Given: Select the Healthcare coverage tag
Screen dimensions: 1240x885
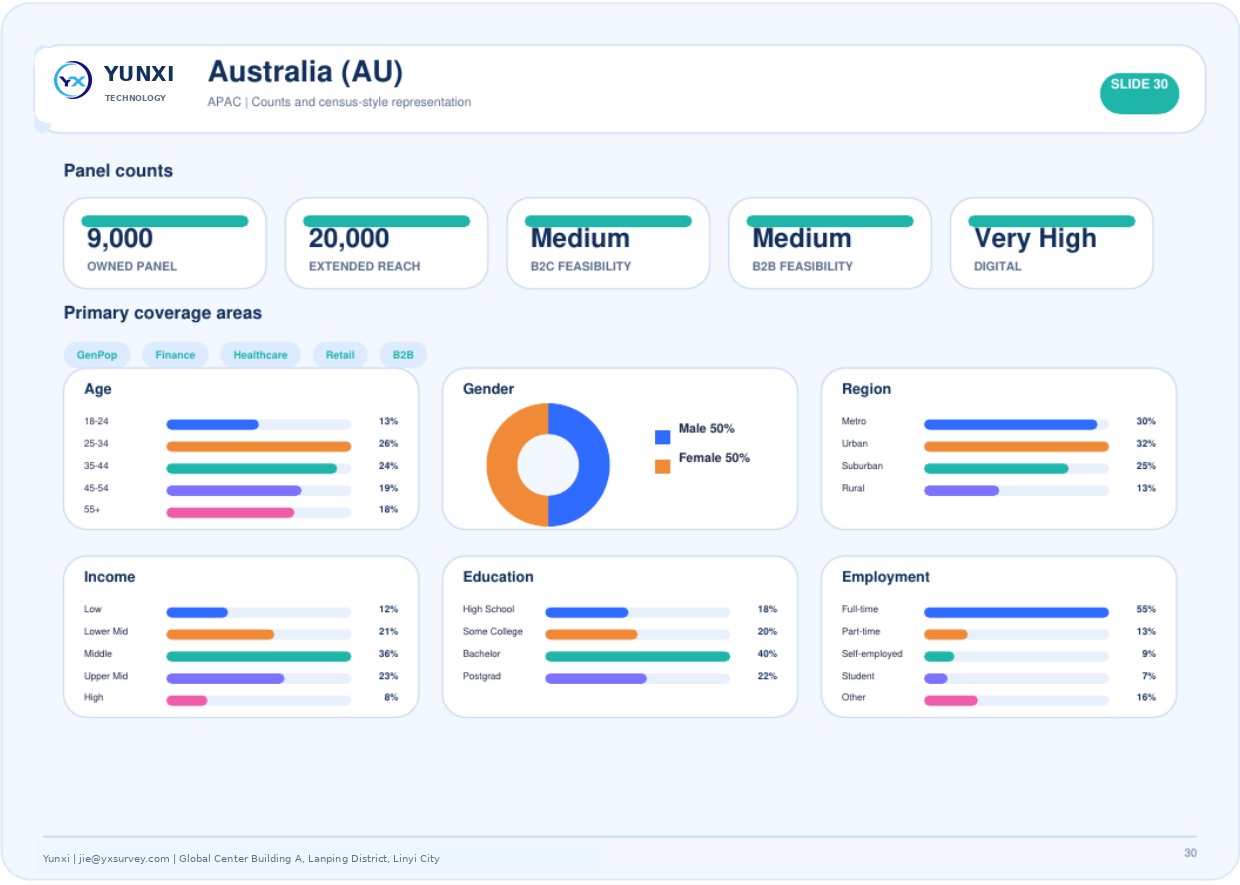Looking at the screenshot, I should (x=260, y=355).
